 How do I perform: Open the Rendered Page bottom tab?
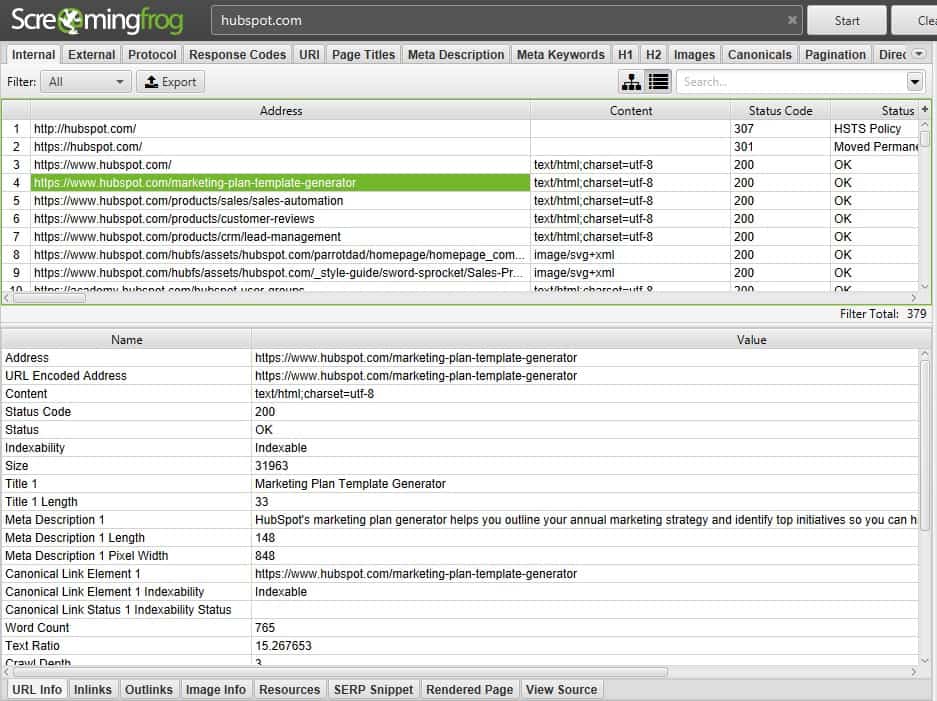coord(470,689)
